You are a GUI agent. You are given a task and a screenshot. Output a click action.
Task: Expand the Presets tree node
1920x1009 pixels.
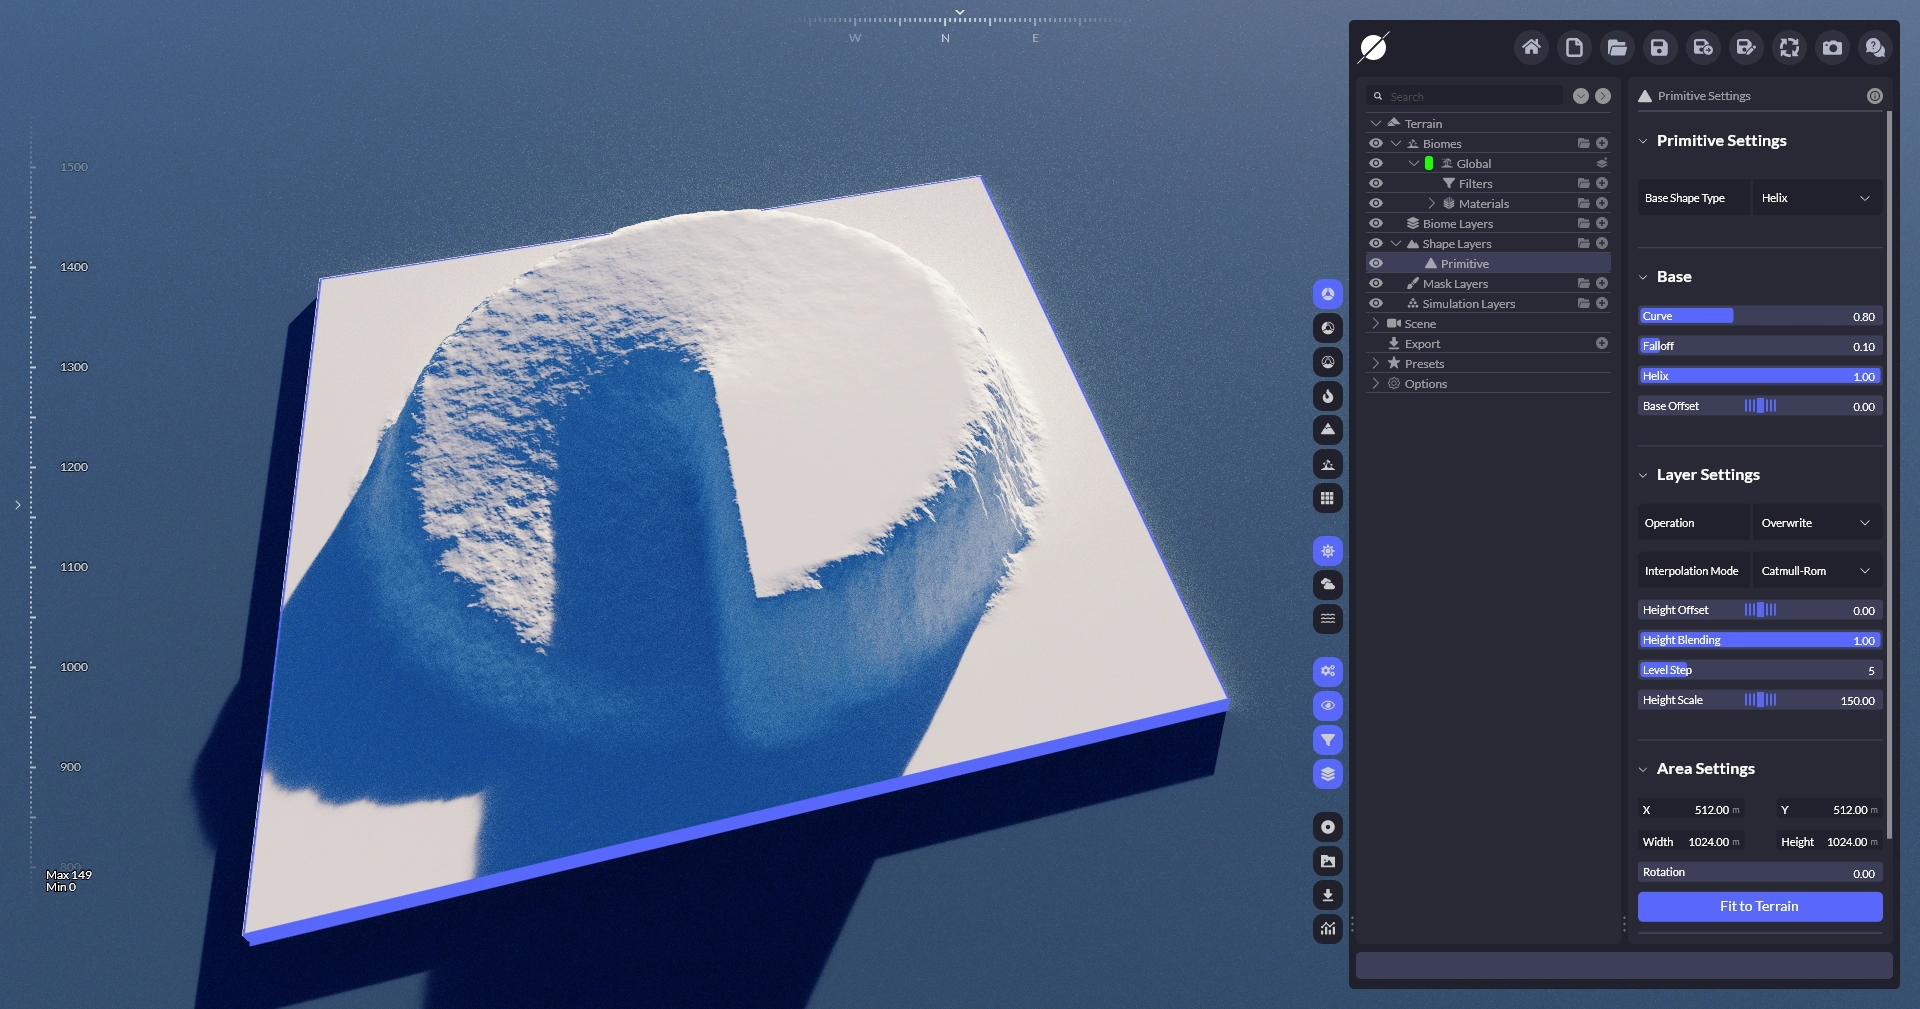1376,363
